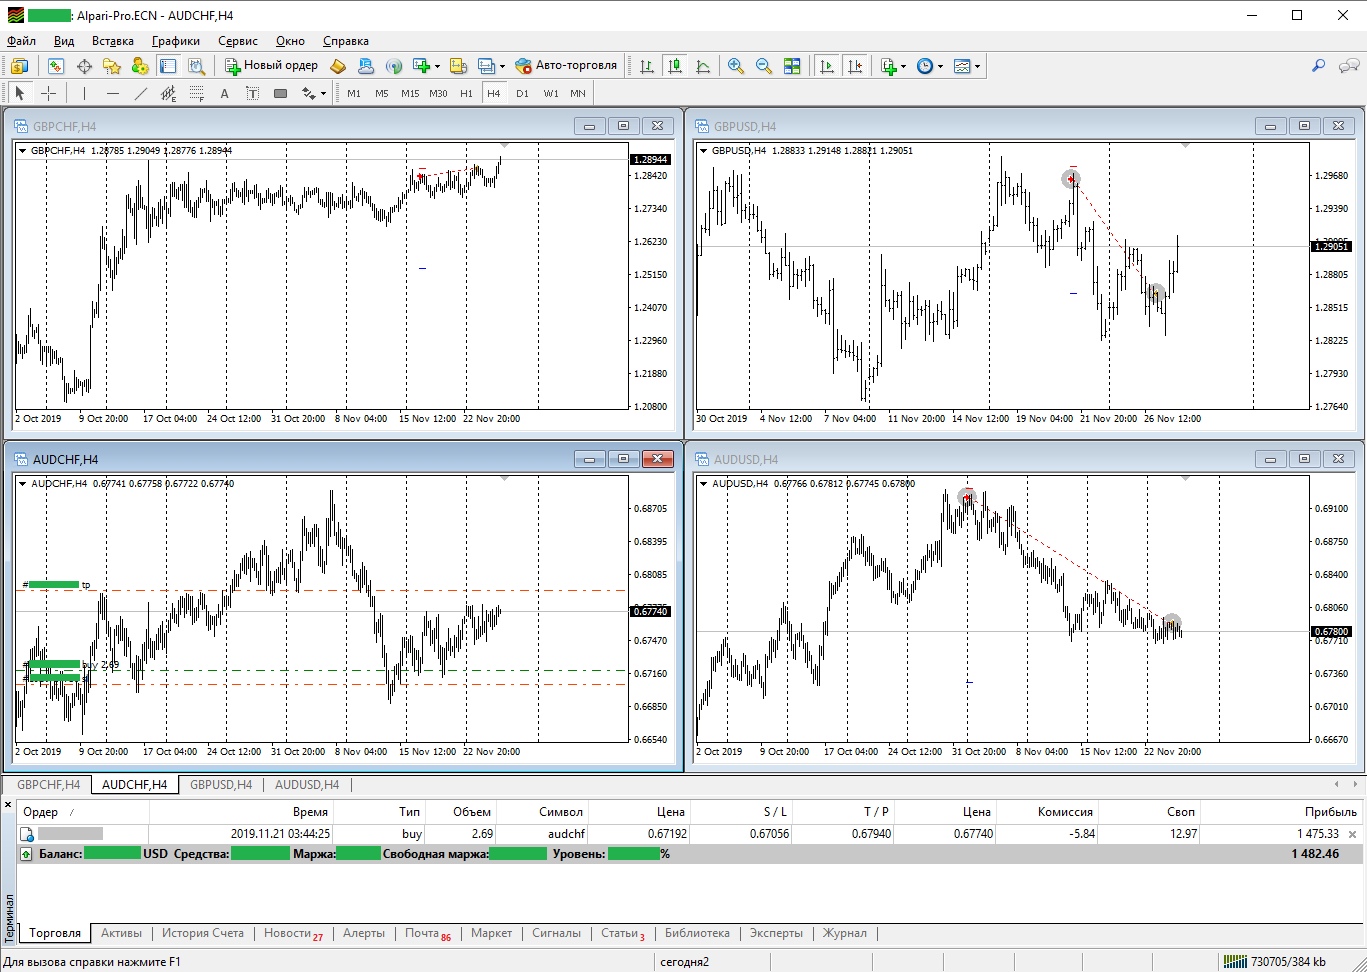Viewport: 1367px width, 972px height.
Task: Open the periodicity clock dropdown
Action: pyautogui.click(x=940, y=66)
